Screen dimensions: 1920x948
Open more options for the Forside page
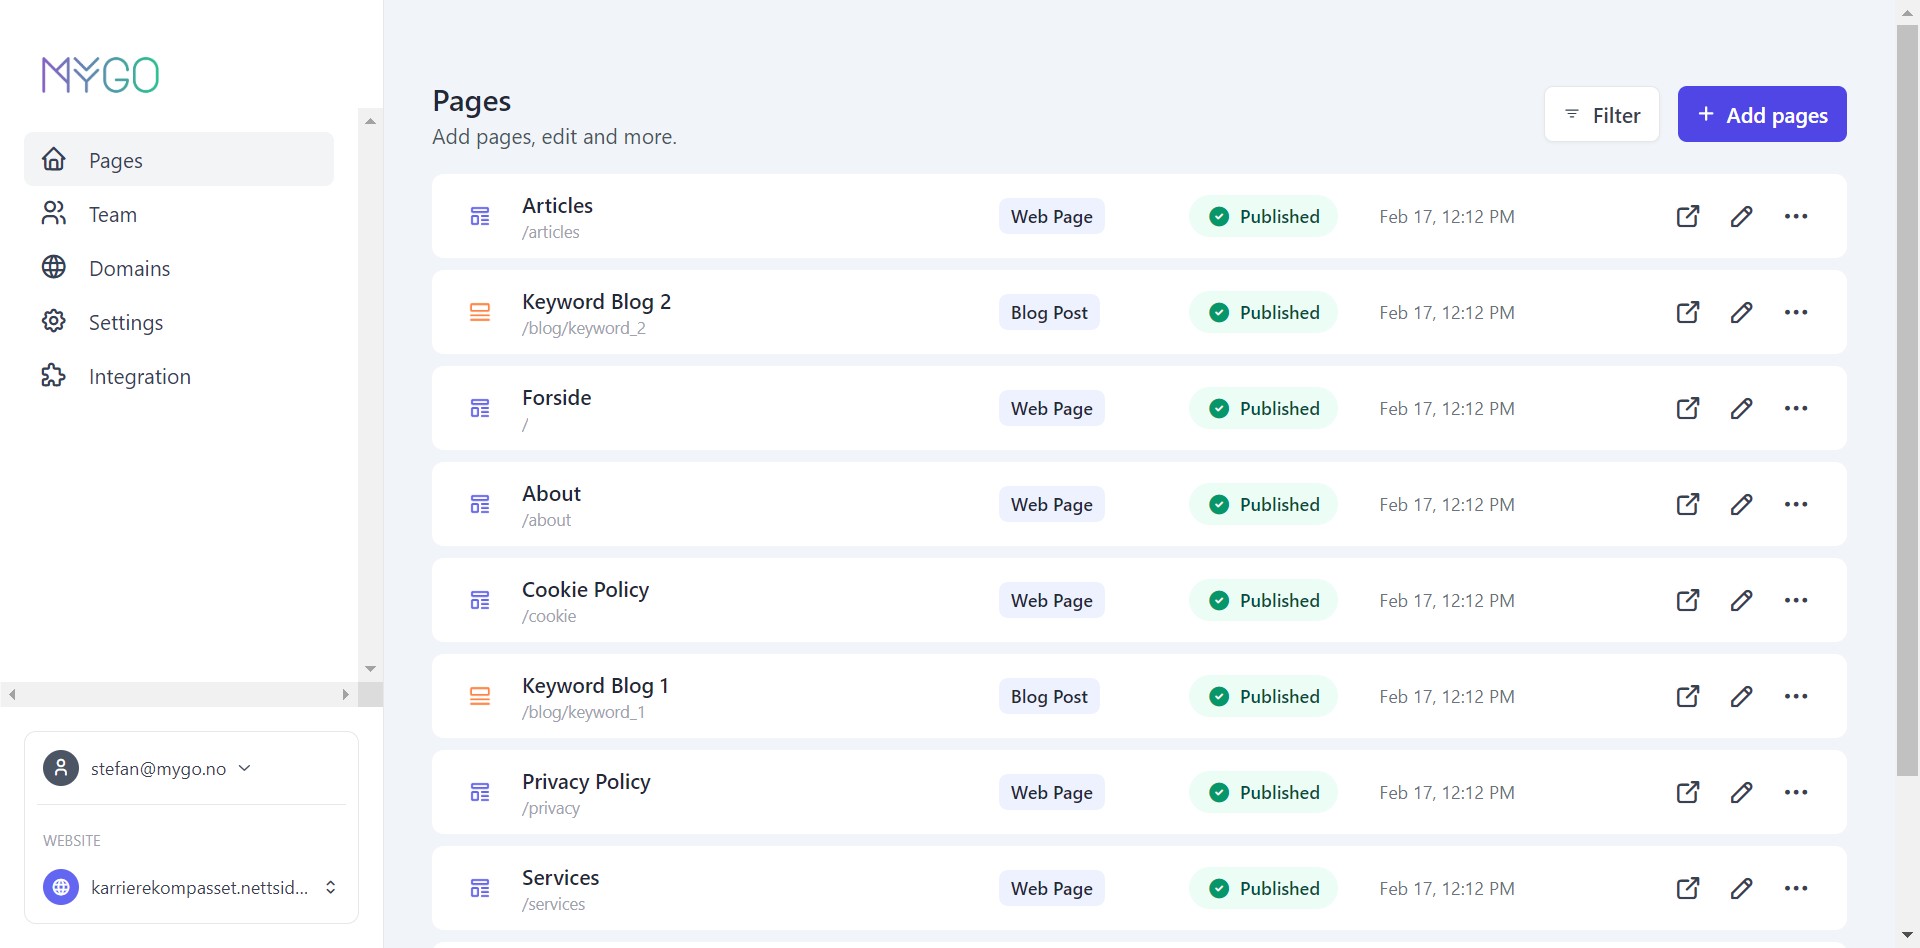pos(1795,408)
